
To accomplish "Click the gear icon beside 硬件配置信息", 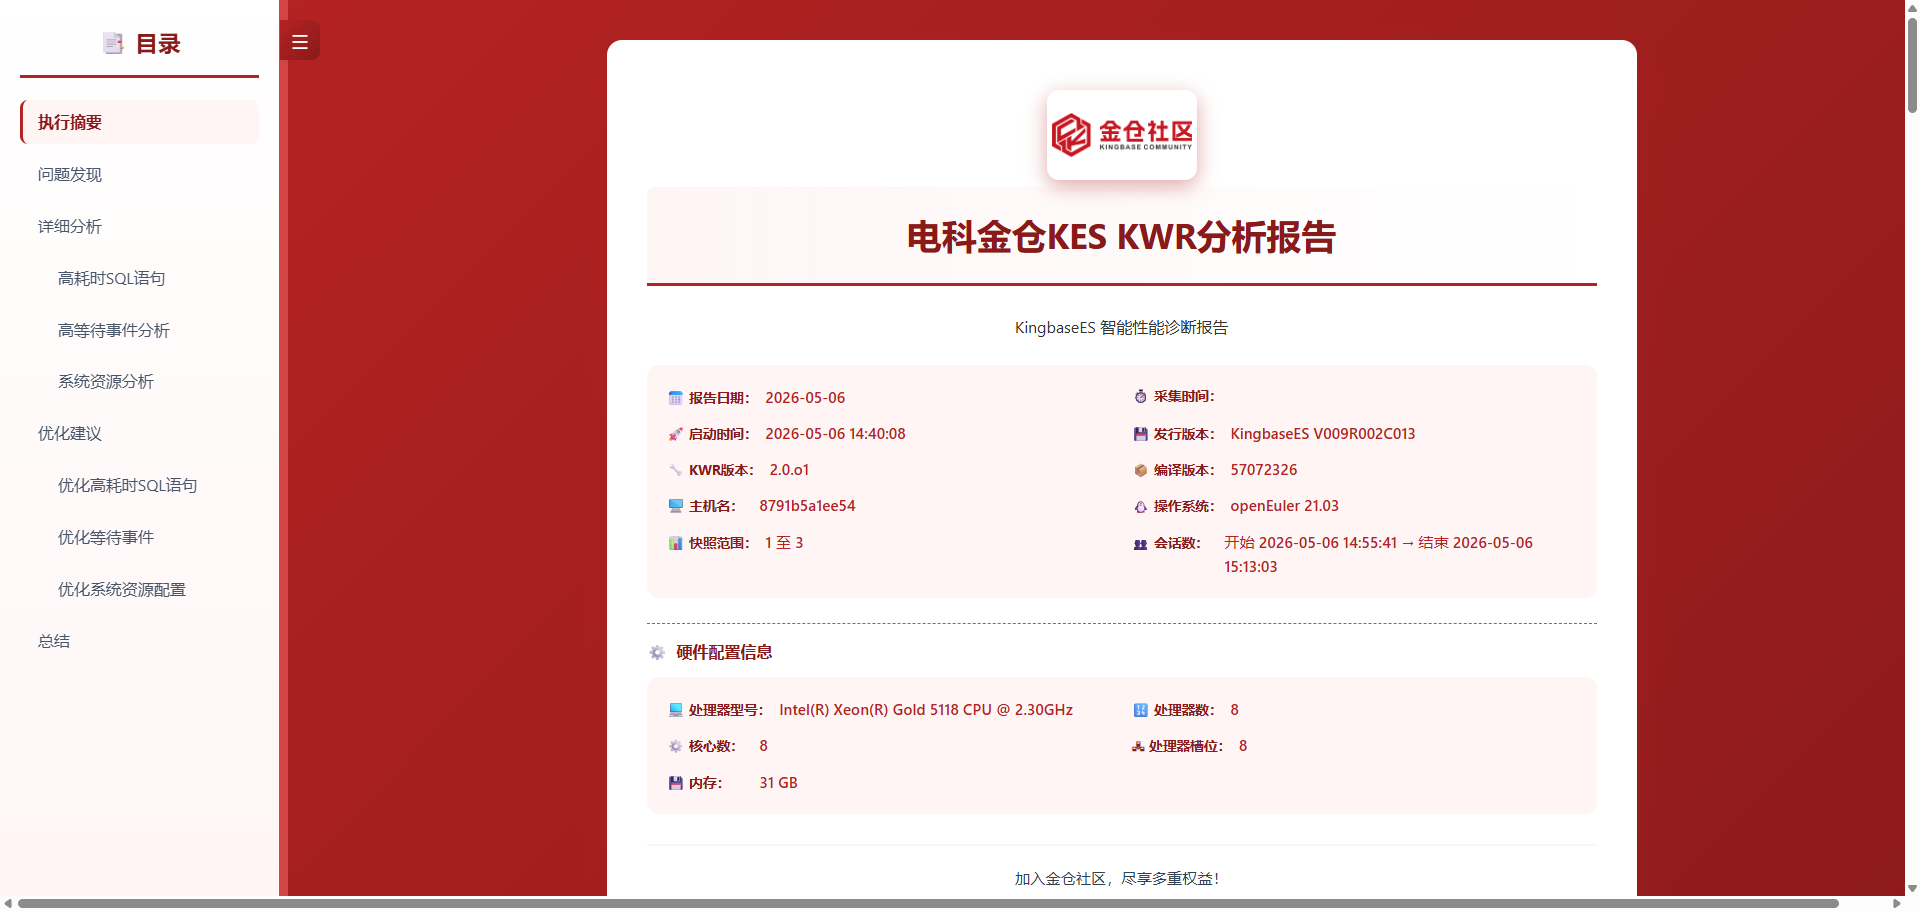I will pyautogui.click(x=657, y=652).
